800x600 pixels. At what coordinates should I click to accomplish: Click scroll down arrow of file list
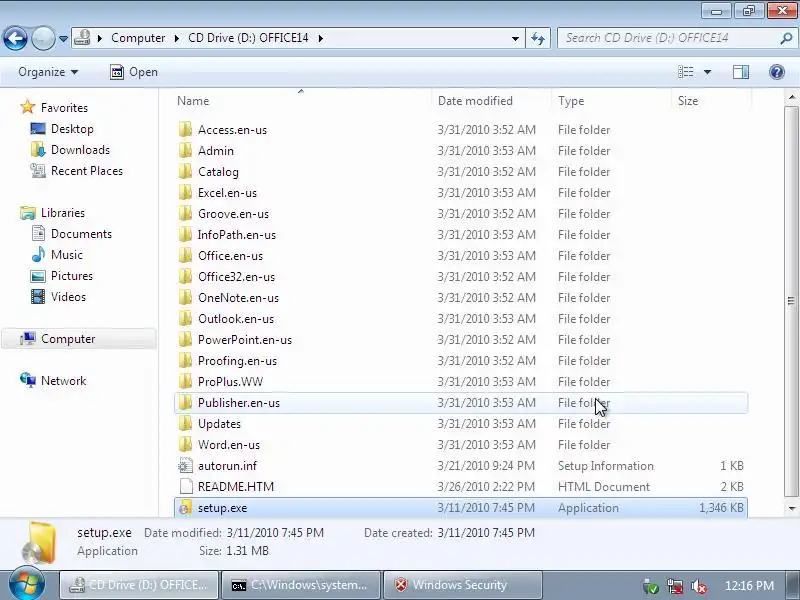pyautogui.click(x=791, y=508)
